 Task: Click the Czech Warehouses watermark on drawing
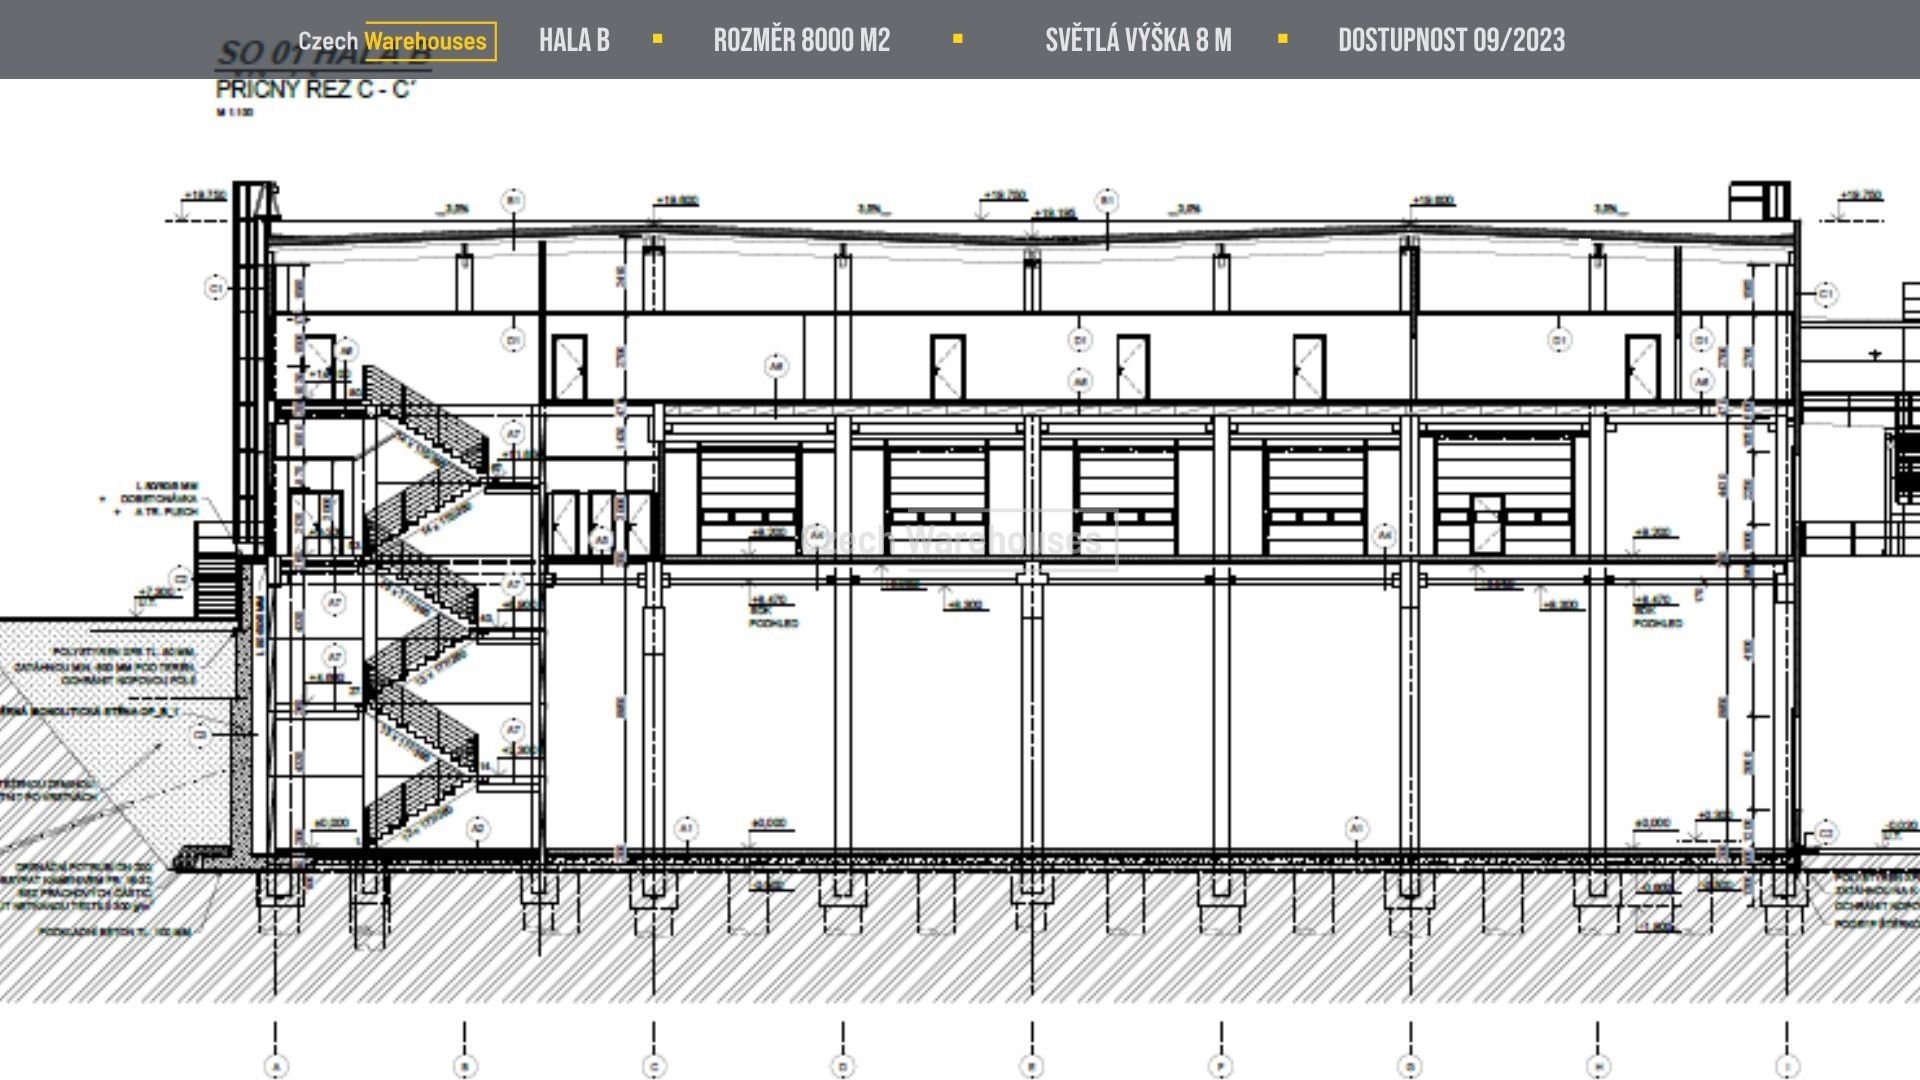click(957, 541)
